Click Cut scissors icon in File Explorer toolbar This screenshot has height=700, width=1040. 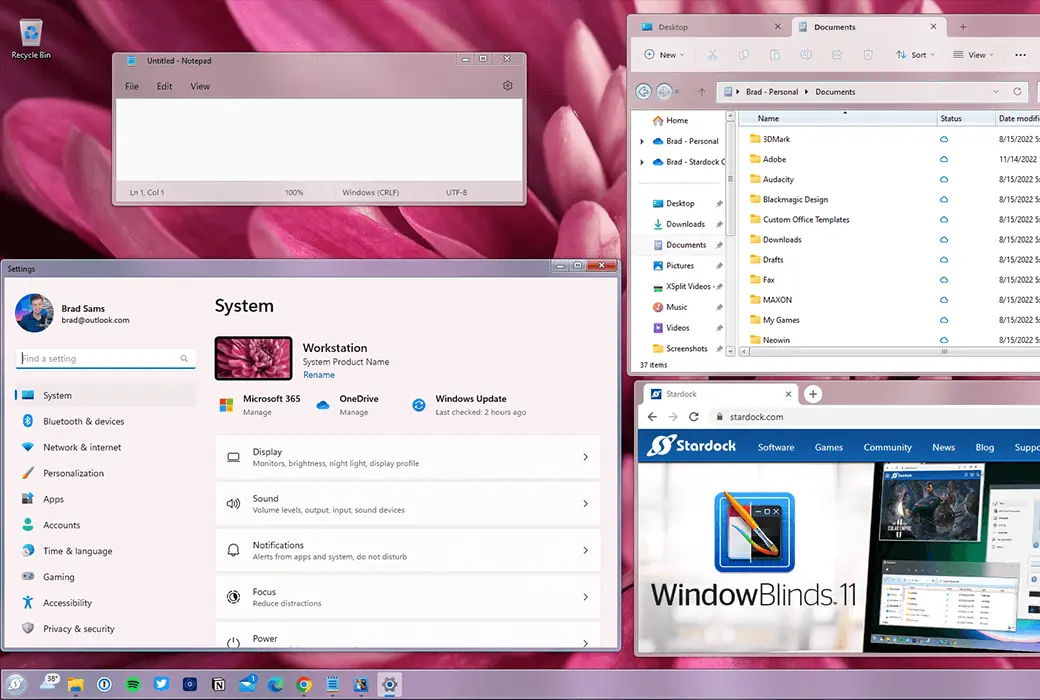pos(712,54)
